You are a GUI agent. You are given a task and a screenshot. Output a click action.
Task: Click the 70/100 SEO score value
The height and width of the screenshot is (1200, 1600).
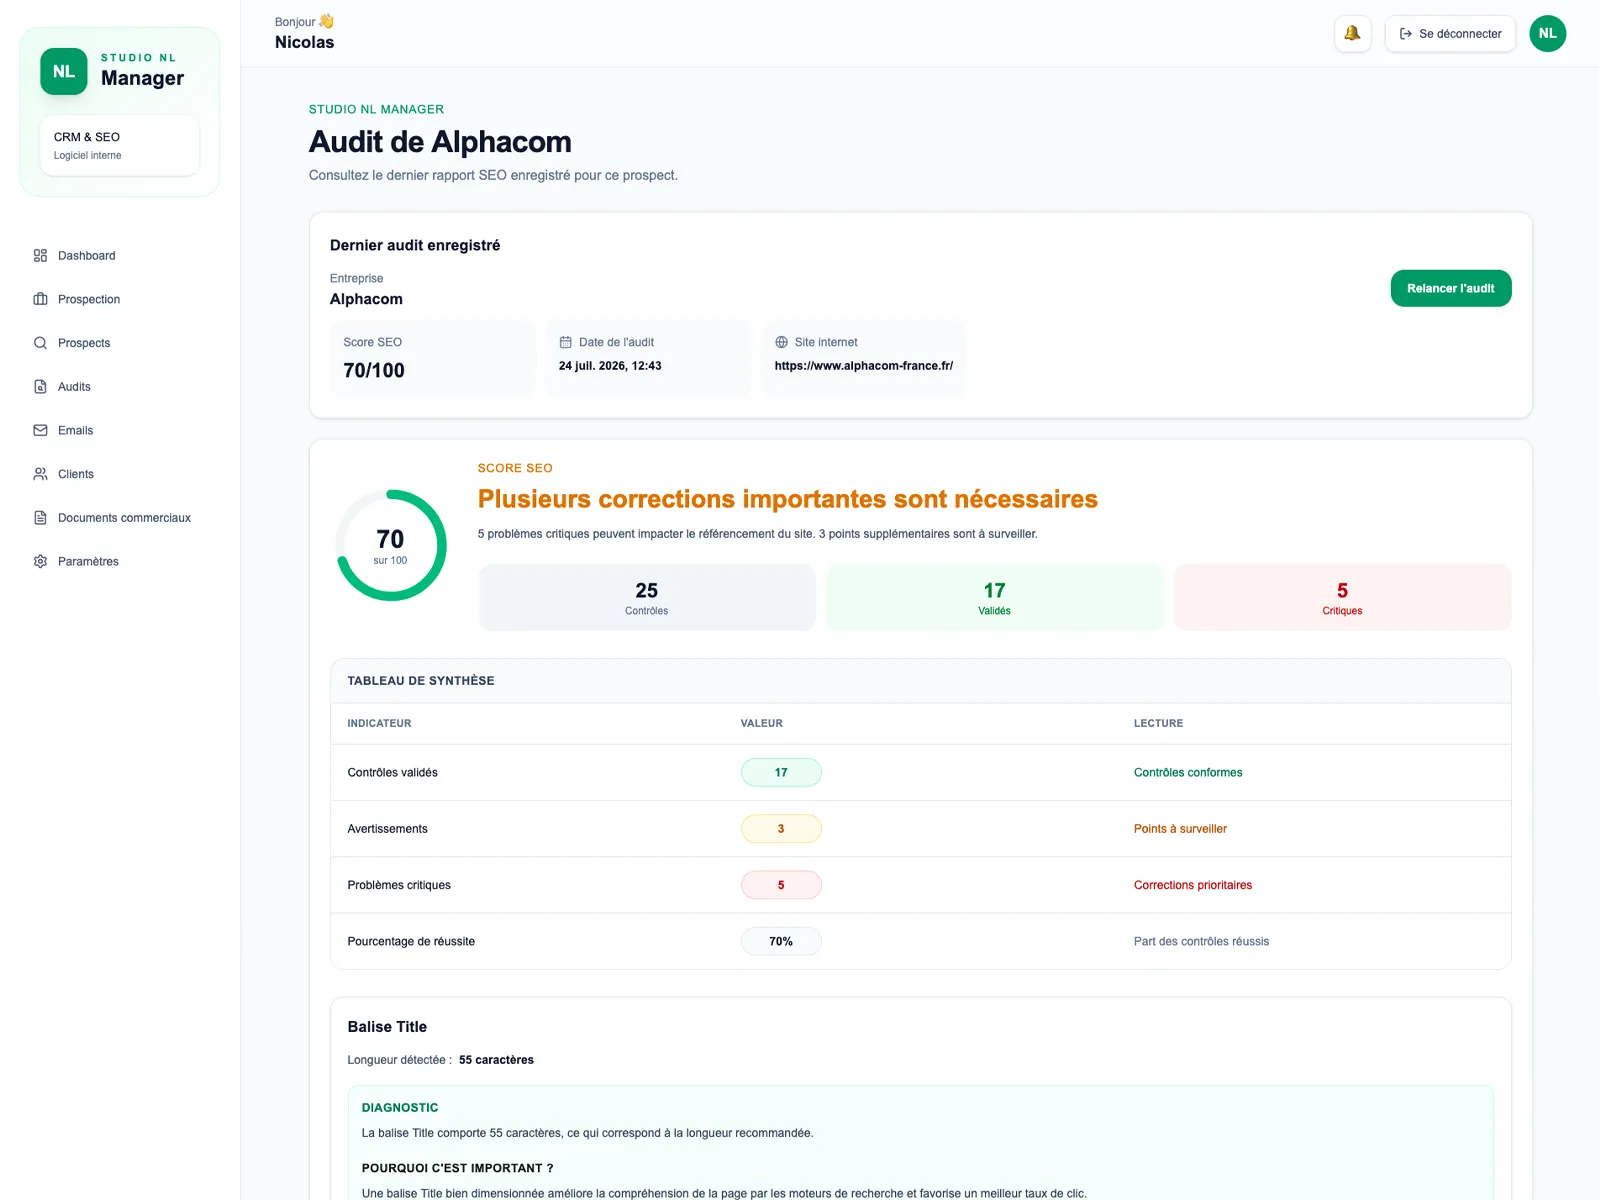pyautogui.click(x=374, y=370)
